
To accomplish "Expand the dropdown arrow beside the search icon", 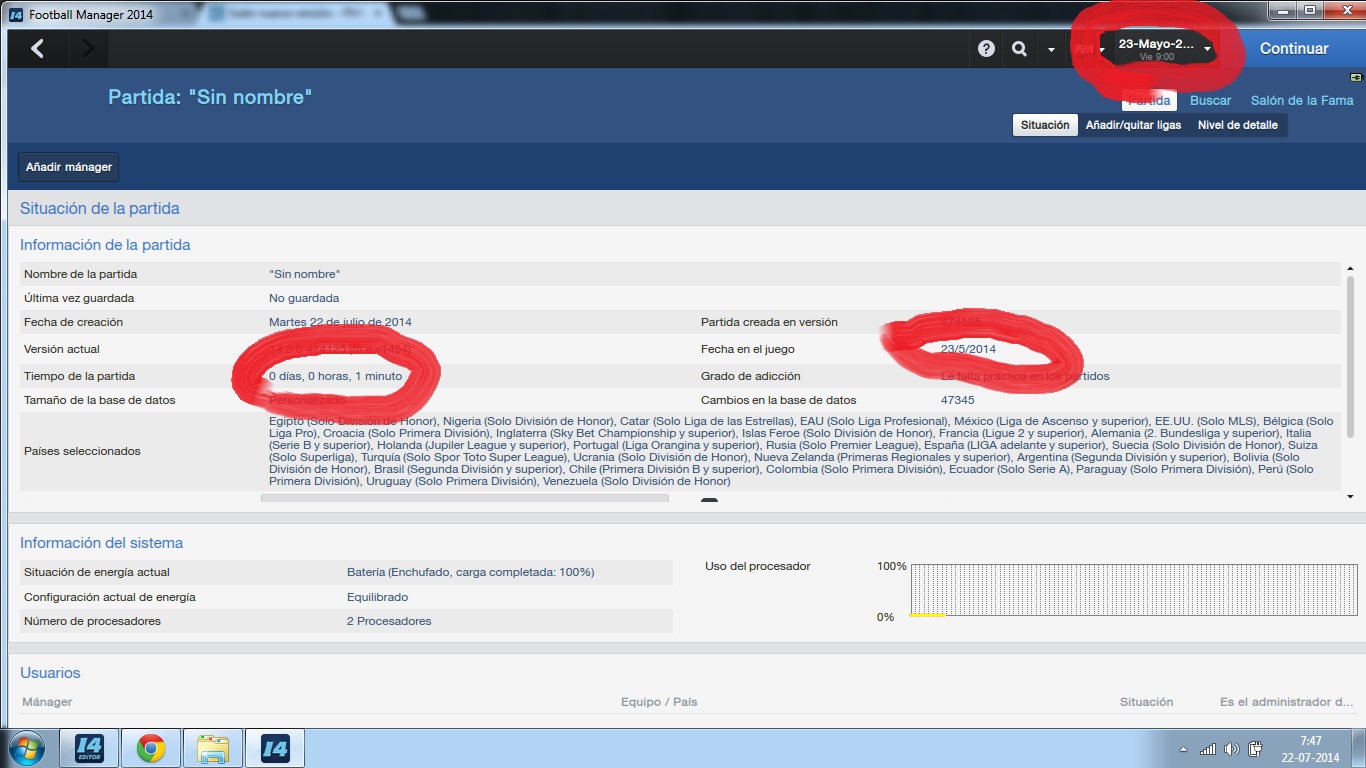I will point(1051,49).
